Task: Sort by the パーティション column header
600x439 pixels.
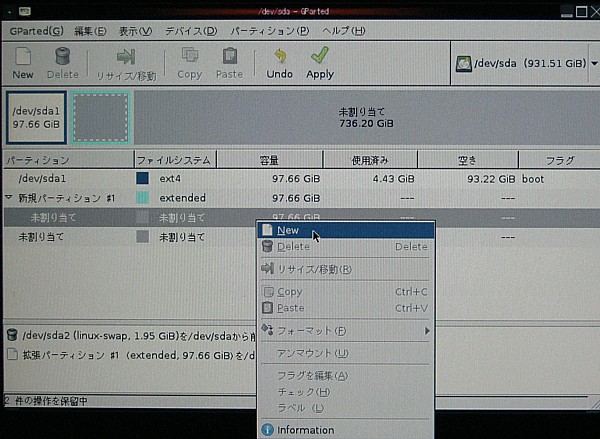Action: (x=69, y=160)
